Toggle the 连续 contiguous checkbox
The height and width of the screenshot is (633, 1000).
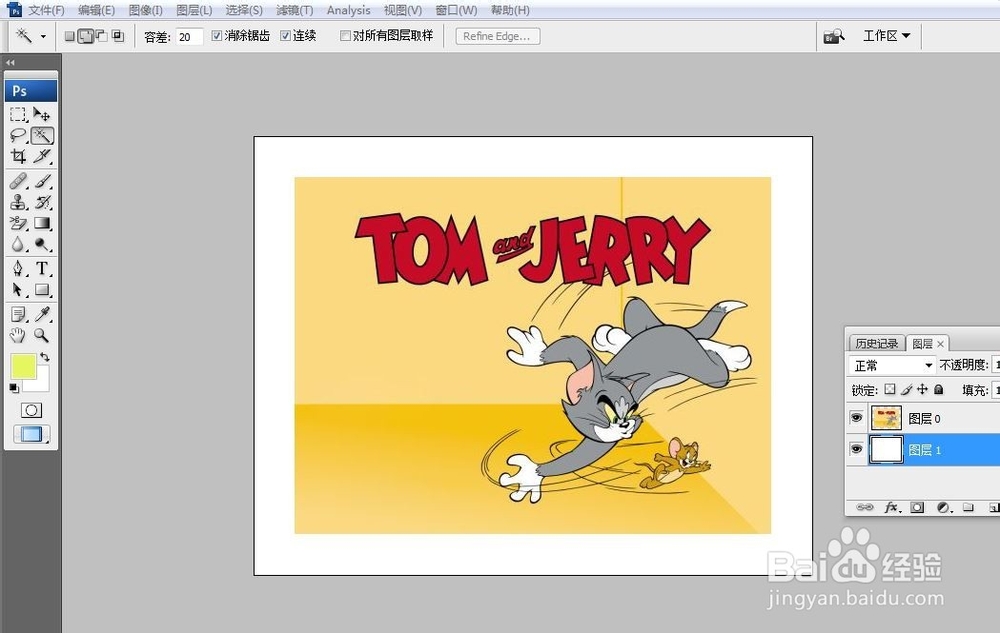(285, 36)
